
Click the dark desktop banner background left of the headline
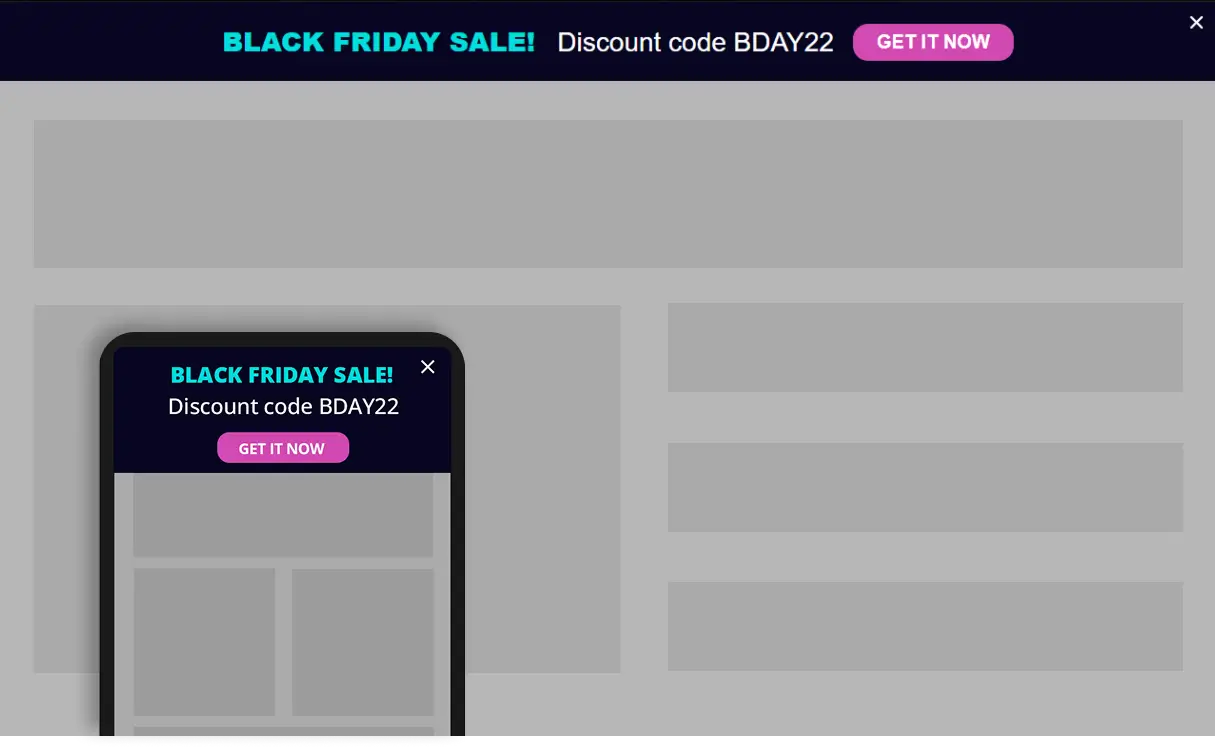coord(110,42)
